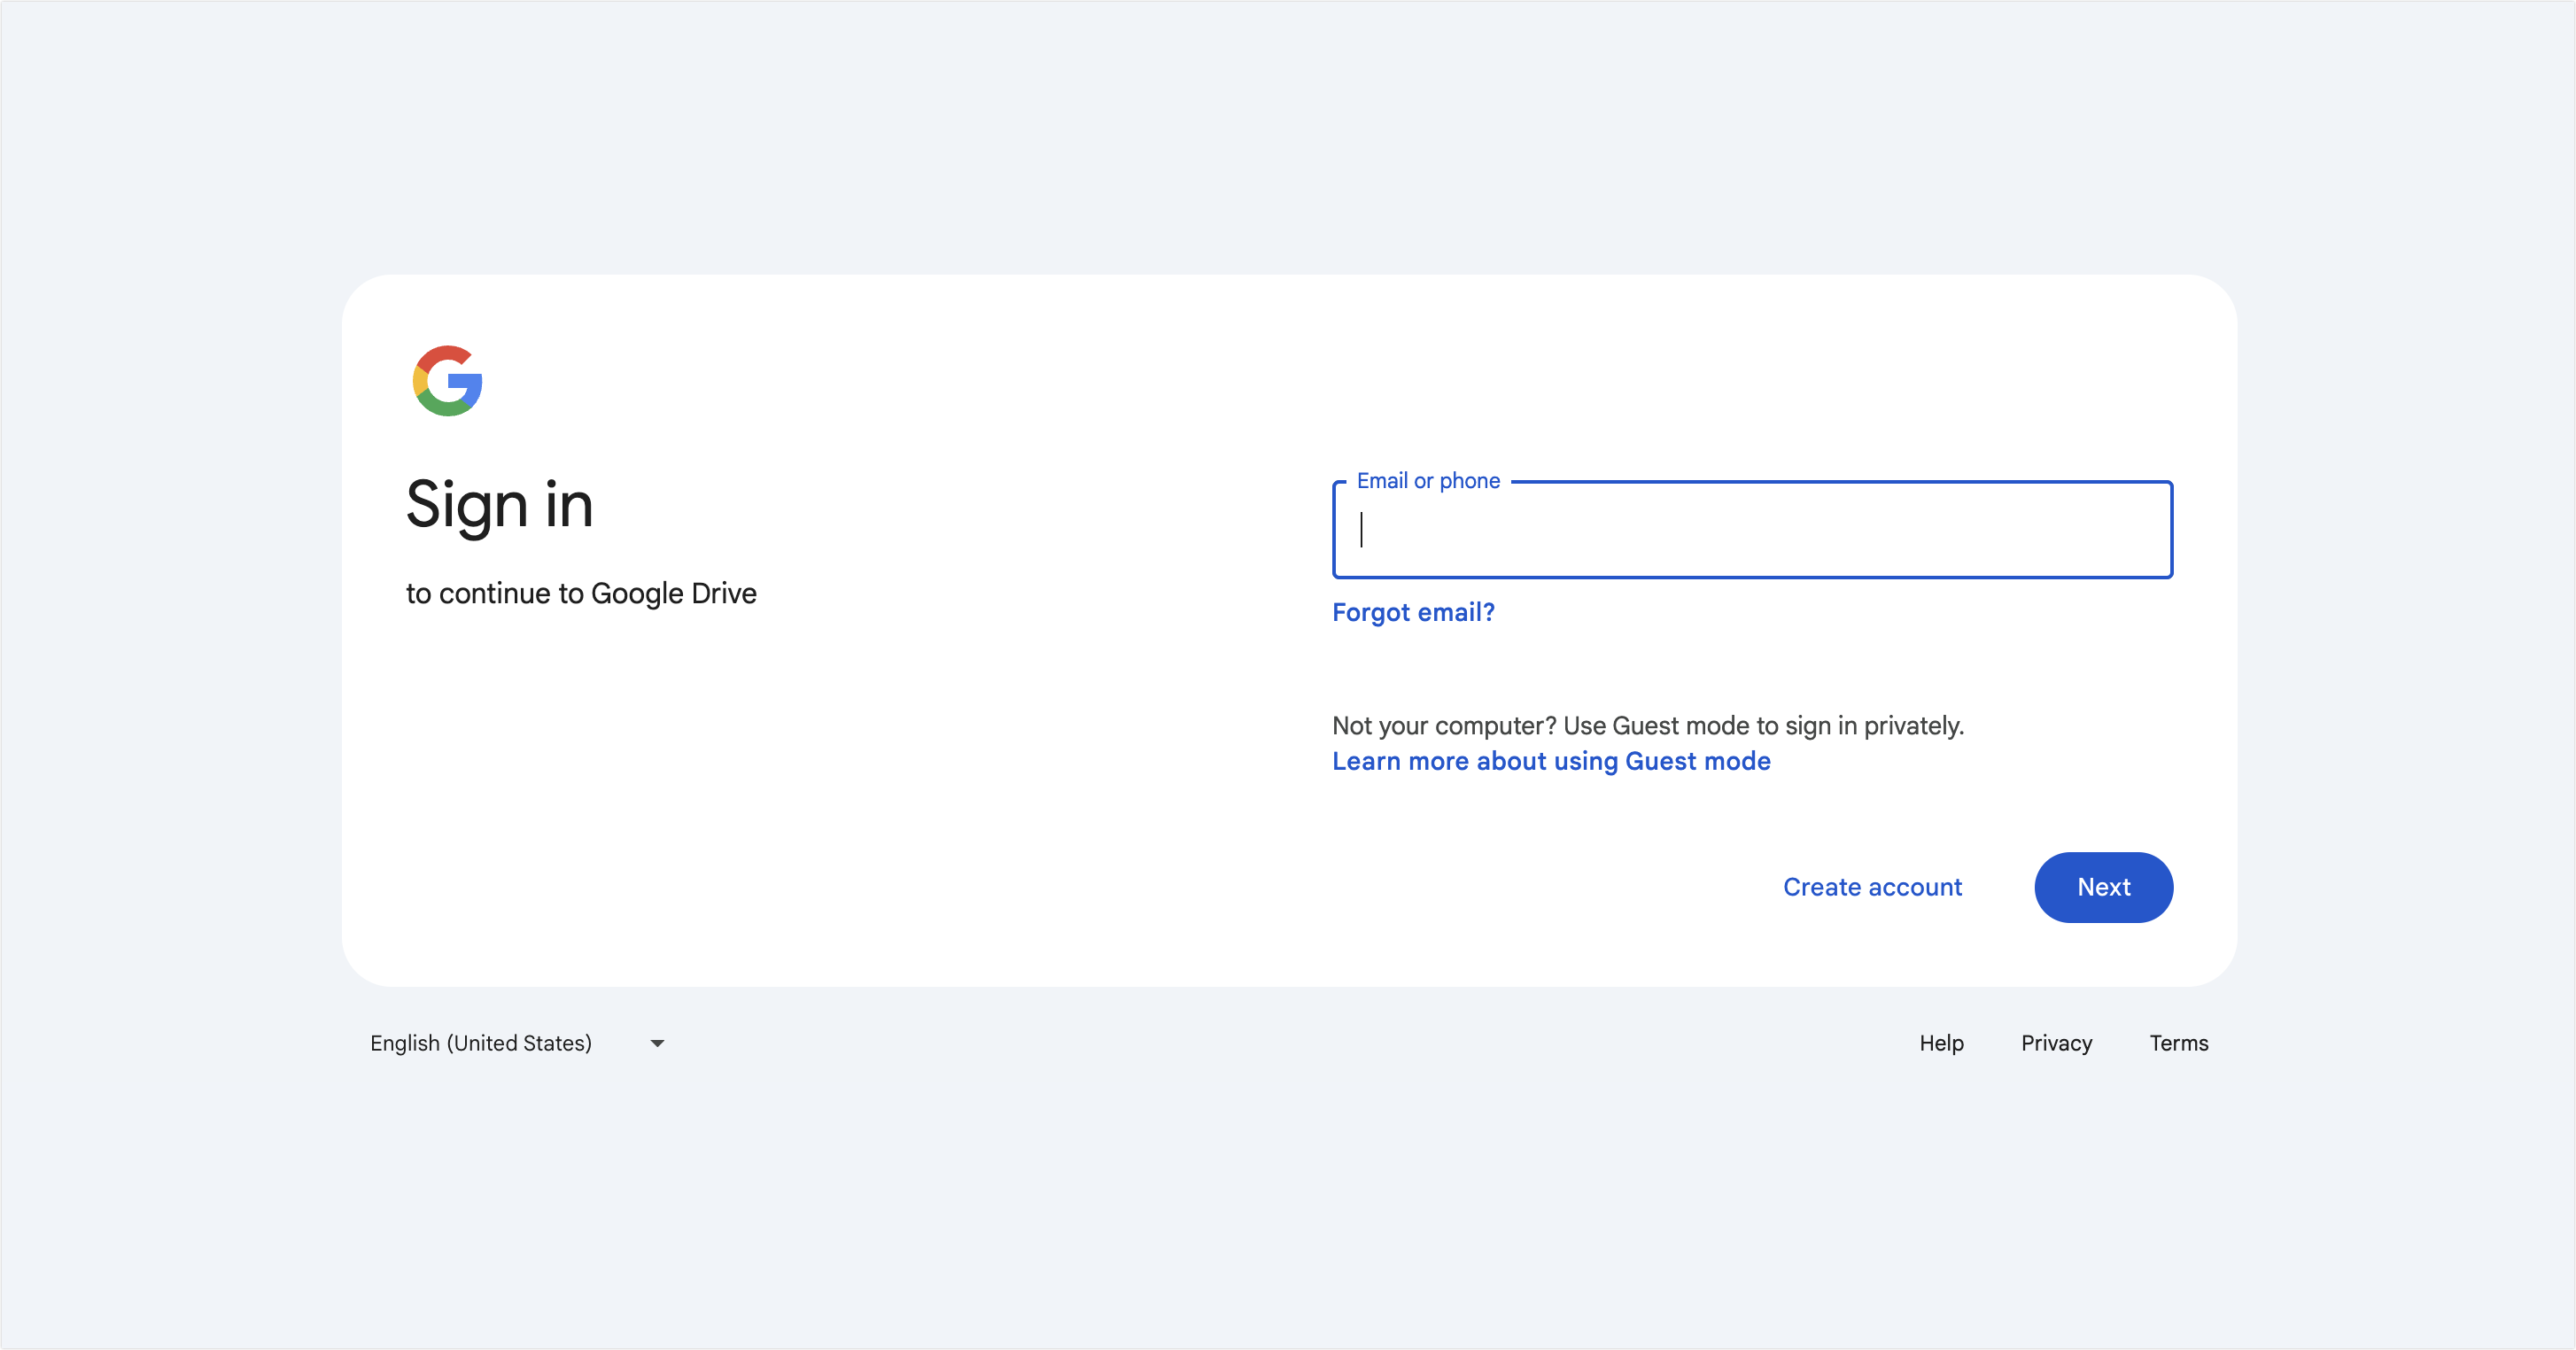
Task: Open the English (United States) language selector
Action: pos(480,1043)
